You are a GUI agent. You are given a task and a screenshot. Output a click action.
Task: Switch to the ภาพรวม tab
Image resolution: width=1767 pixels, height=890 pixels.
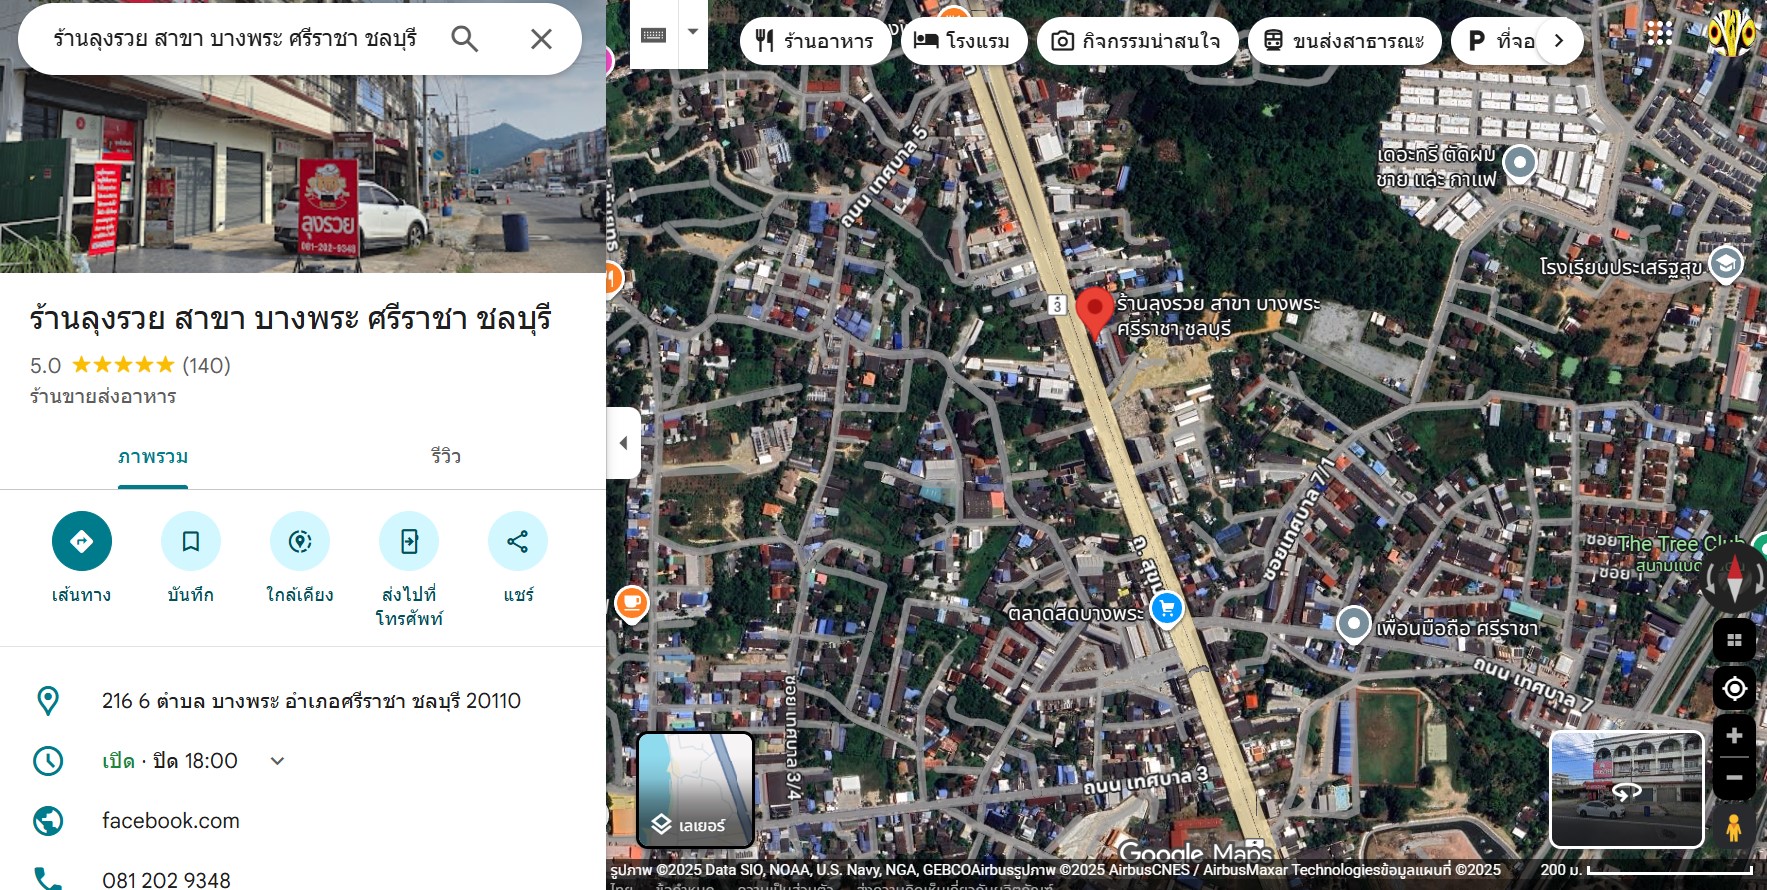153,457
